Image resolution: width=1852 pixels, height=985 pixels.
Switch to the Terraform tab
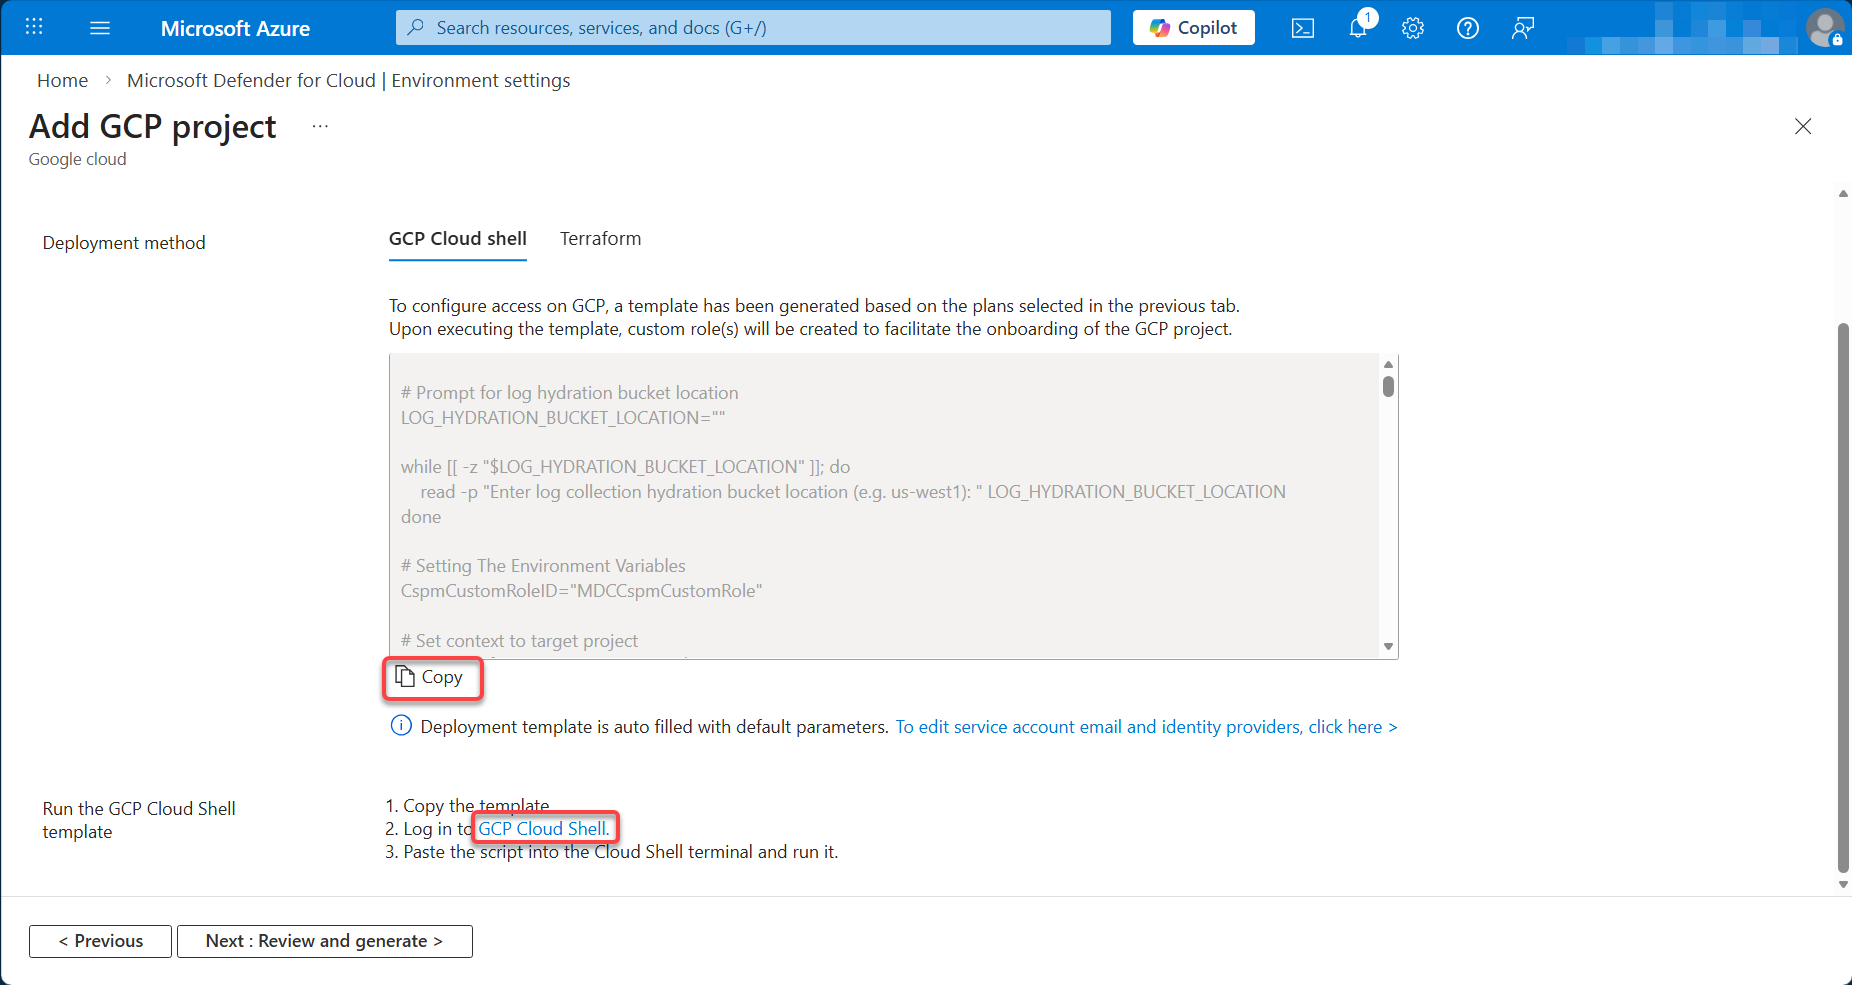point(600,239)
